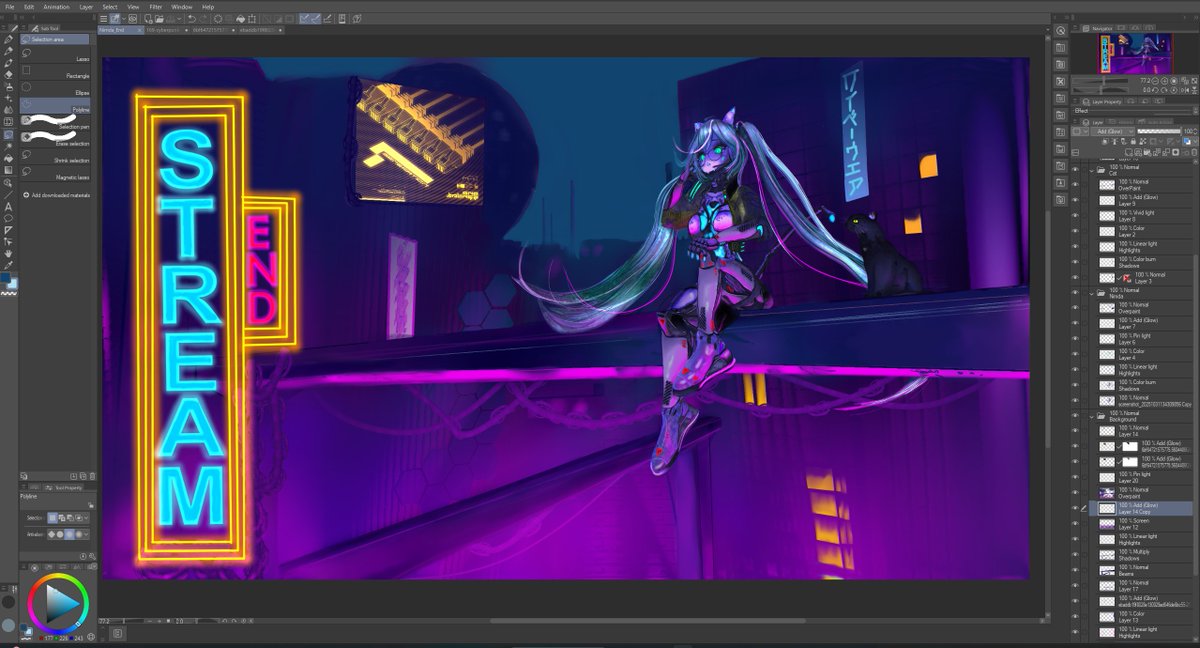This screenshot has width=1200, height=648.
Task: Hide Layer 17 visibility eye
Action: point(1075,585)
